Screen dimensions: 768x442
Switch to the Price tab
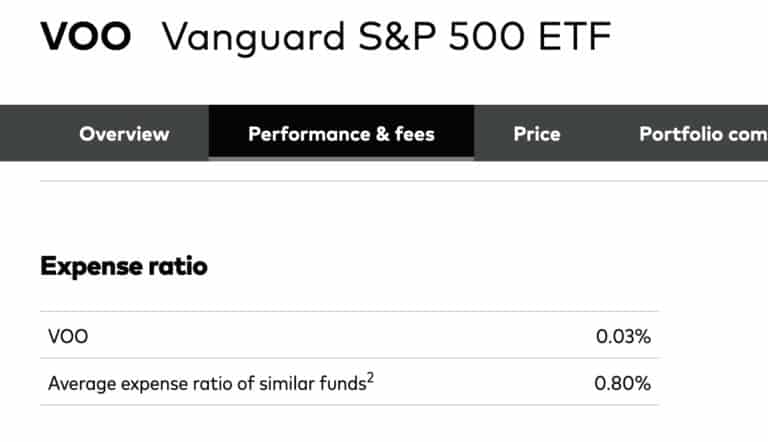click(x=537, y=134)
